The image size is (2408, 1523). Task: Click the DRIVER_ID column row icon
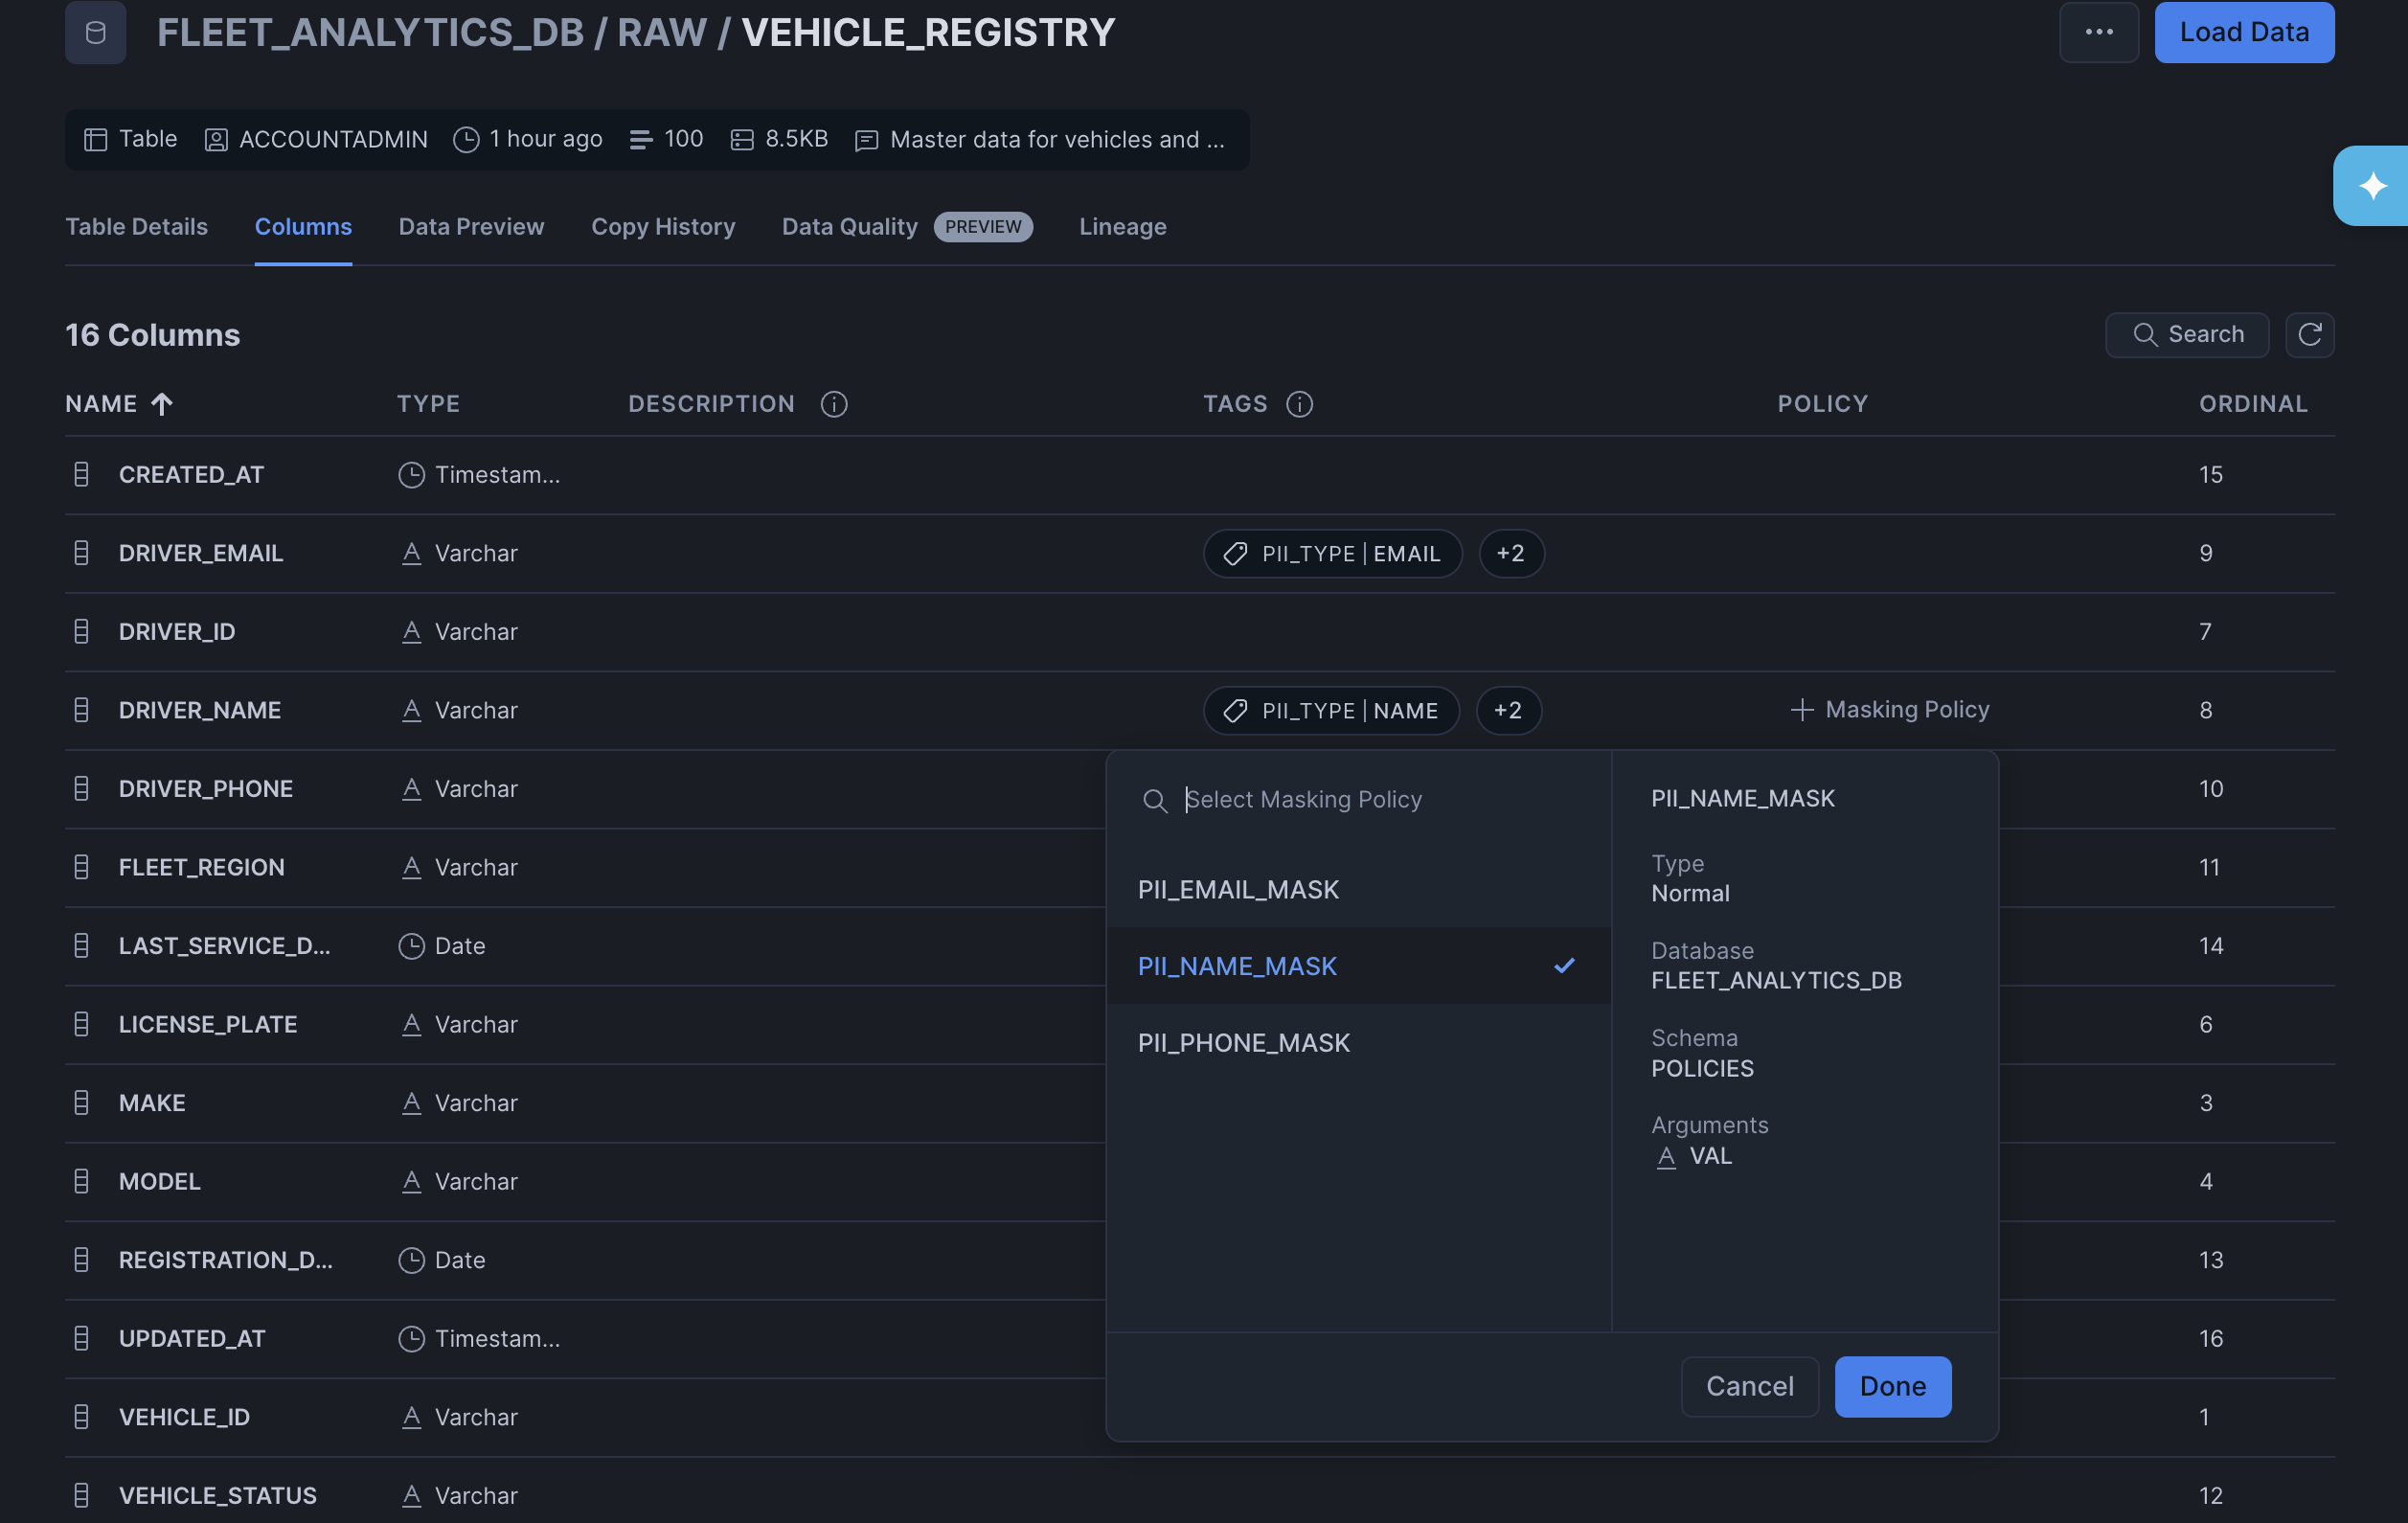tap(82, 631)
